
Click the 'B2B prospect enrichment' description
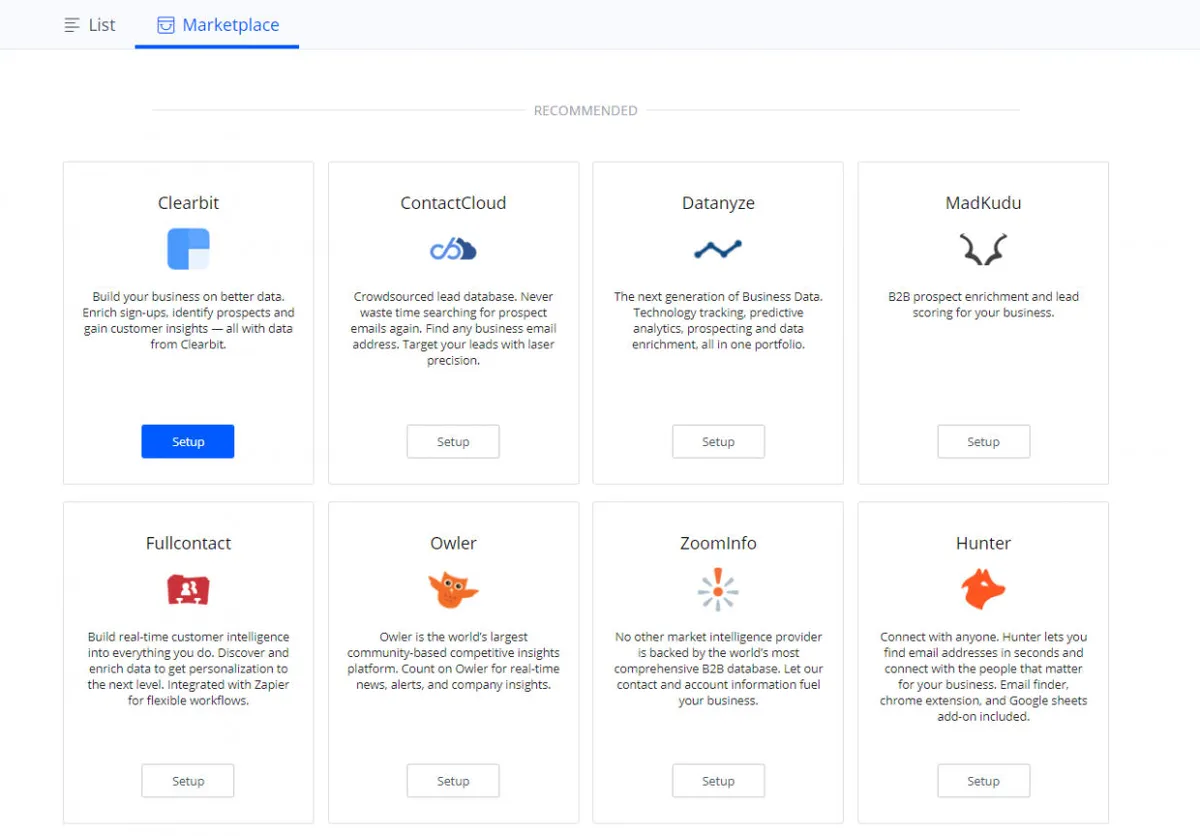[983, 304]
